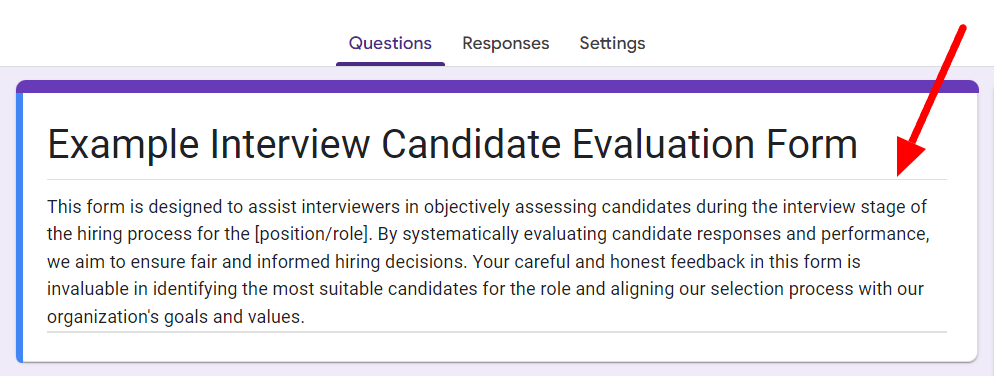Click the word "Interview" in the title
This screenshot has height=376, width=994.
tap(290, 143)
